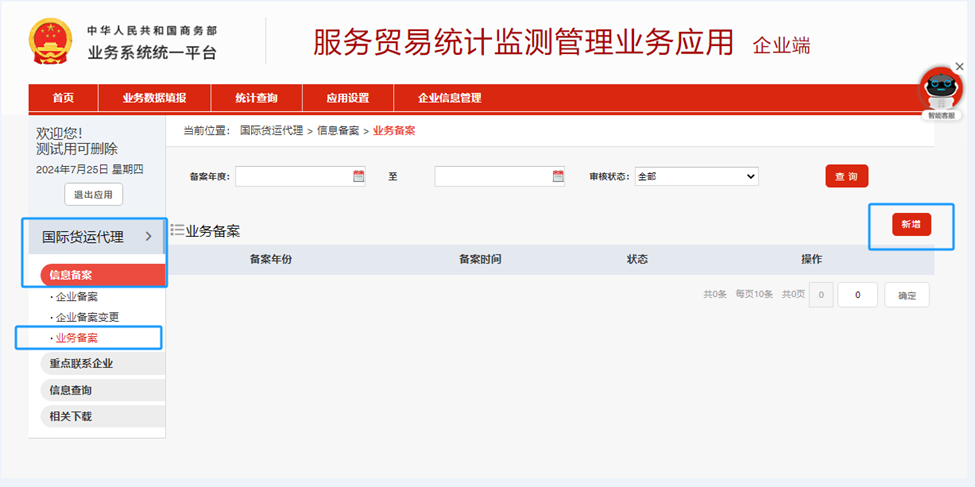The width and height of the screenshot is (975, 487).
Task: Open the start date calendar picker icon
Action: (x=359, y=177)
